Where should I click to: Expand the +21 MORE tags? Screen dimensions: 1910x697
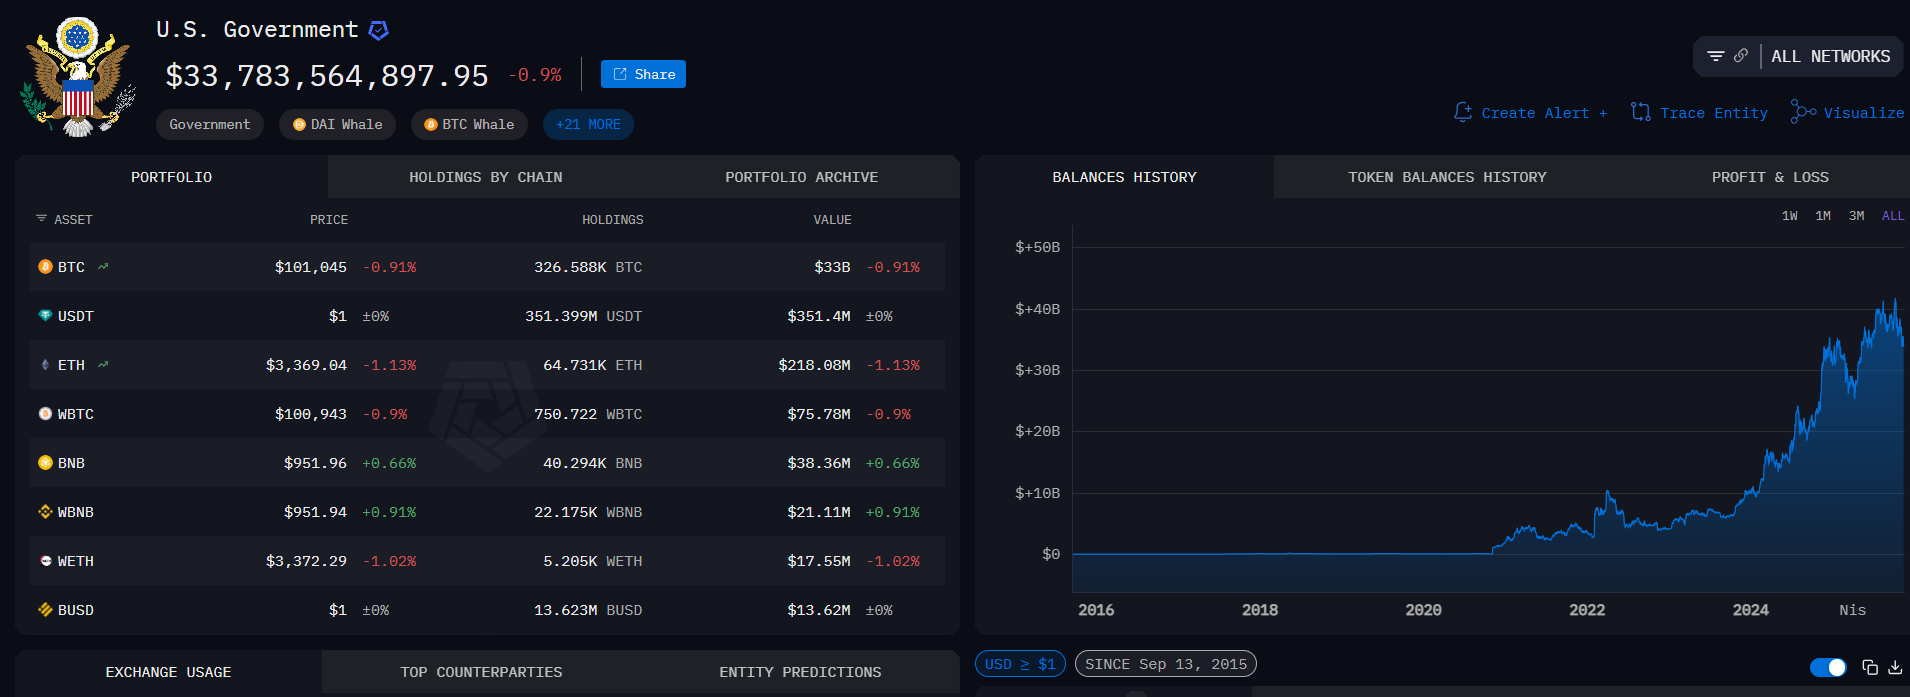click(588, 125)
